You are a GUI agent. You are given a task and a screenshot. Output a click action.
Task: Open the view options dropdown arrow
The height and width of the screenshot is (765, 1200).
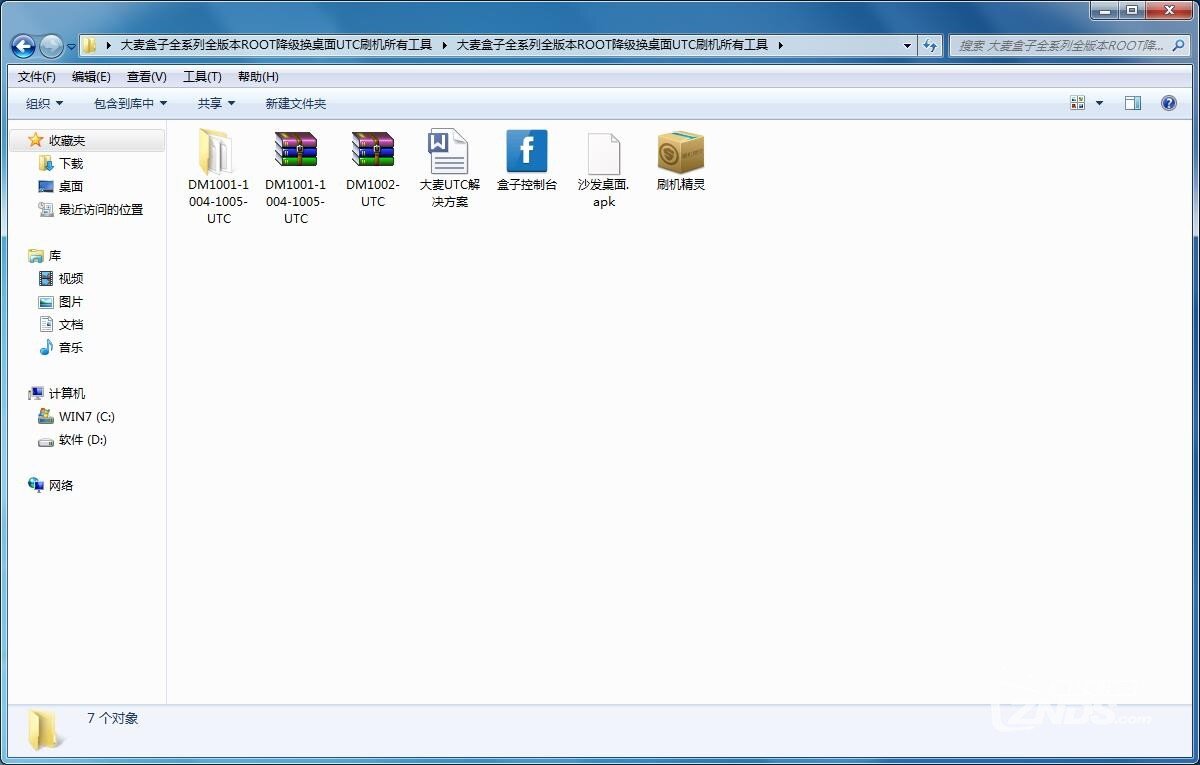1100,103
